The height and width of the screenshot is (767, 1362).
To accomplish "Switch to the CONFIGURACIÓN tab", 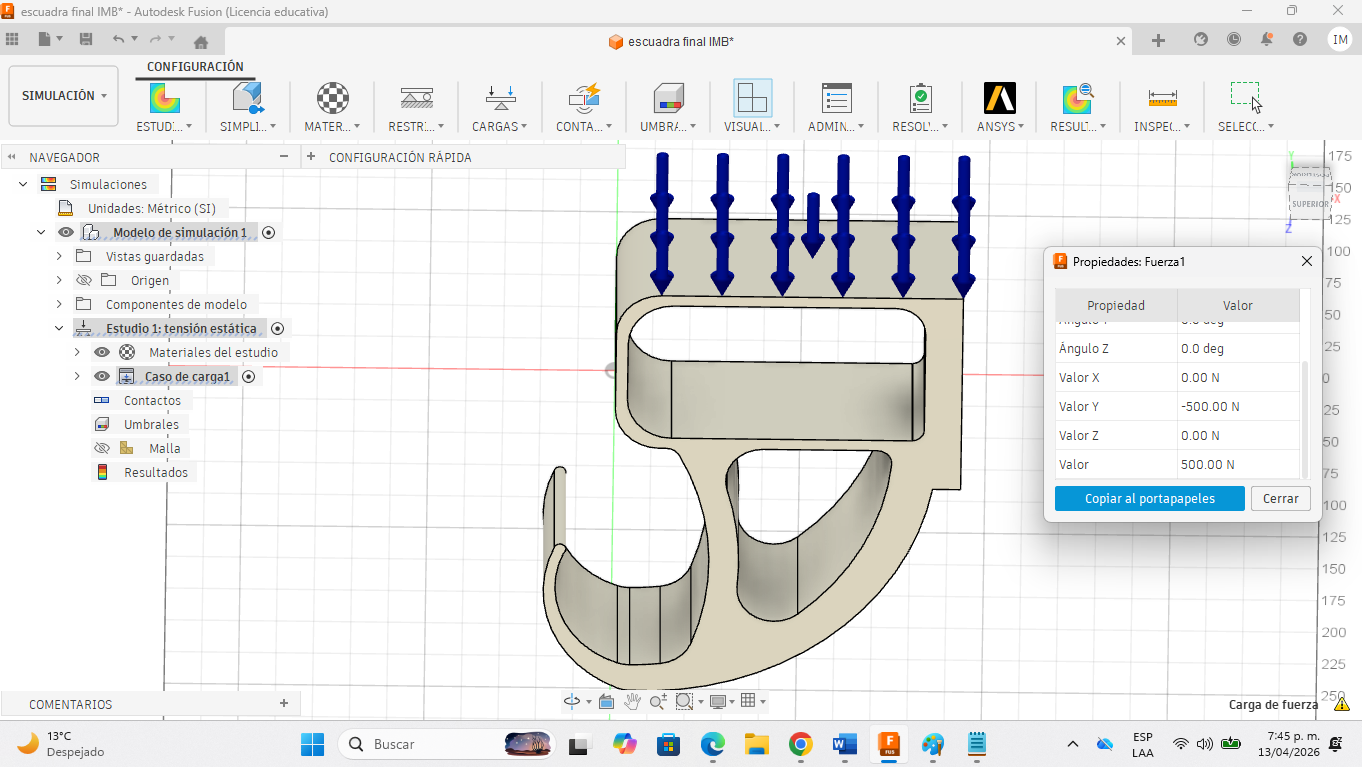I will pyautogui.click(x=195, y=67).
